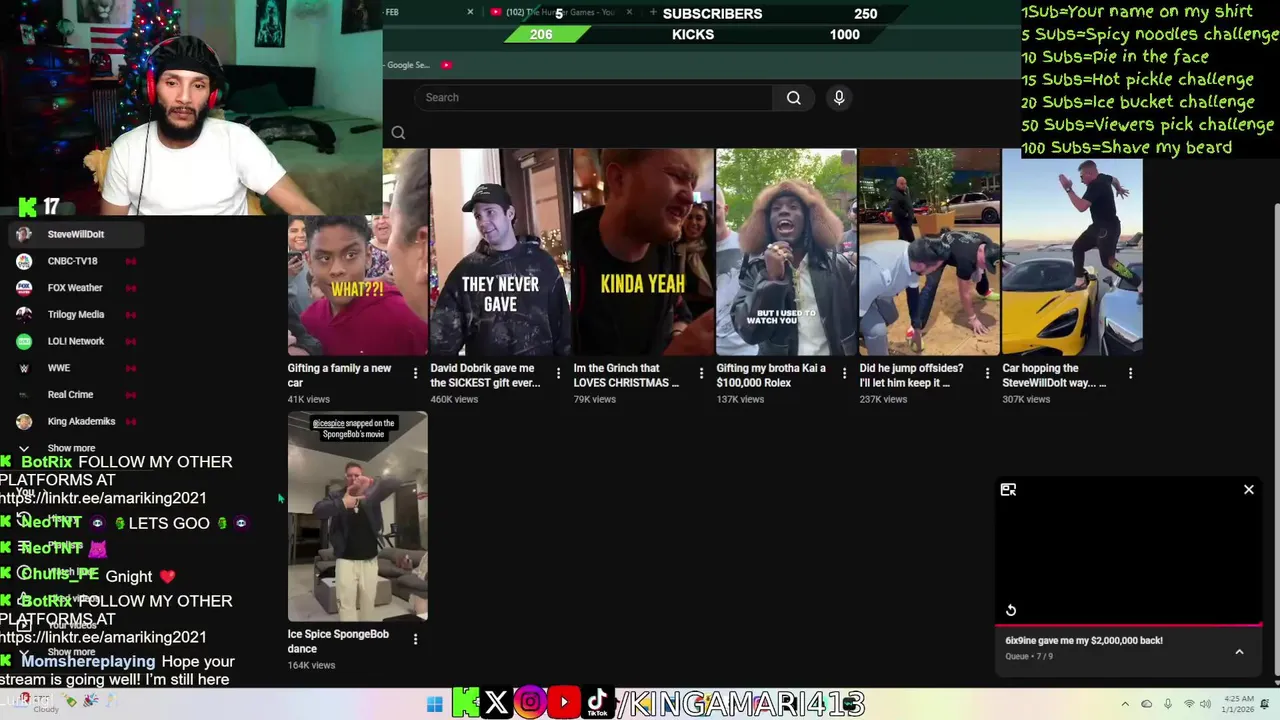Click the linktr.ee/amariking2021 link in top chat message

[103, 498]
